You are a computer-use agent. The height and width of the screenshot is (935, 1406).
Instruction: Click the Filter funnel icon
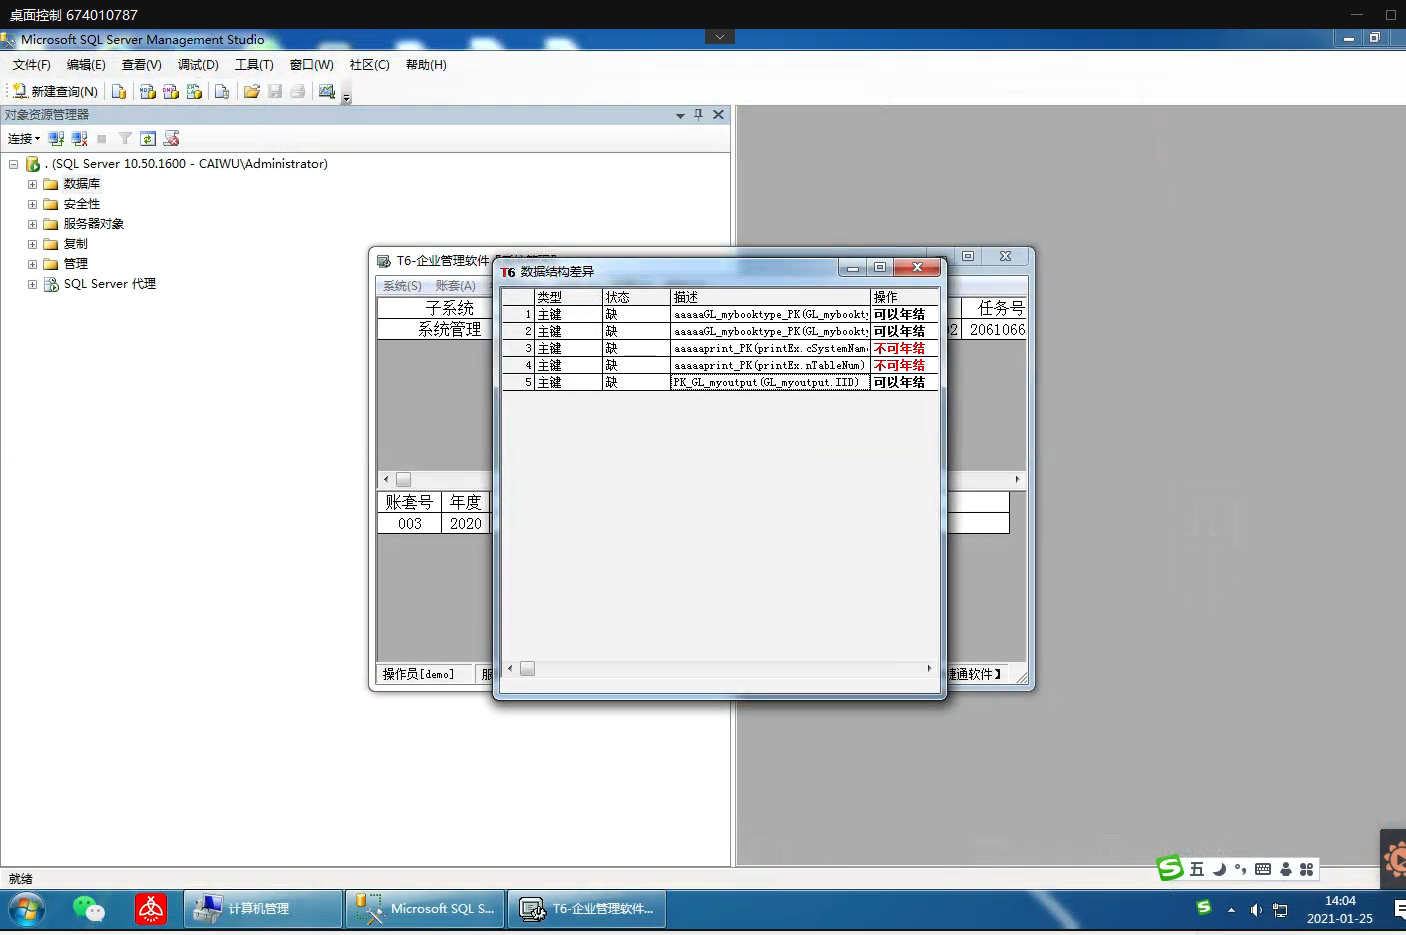click(125, 139)
